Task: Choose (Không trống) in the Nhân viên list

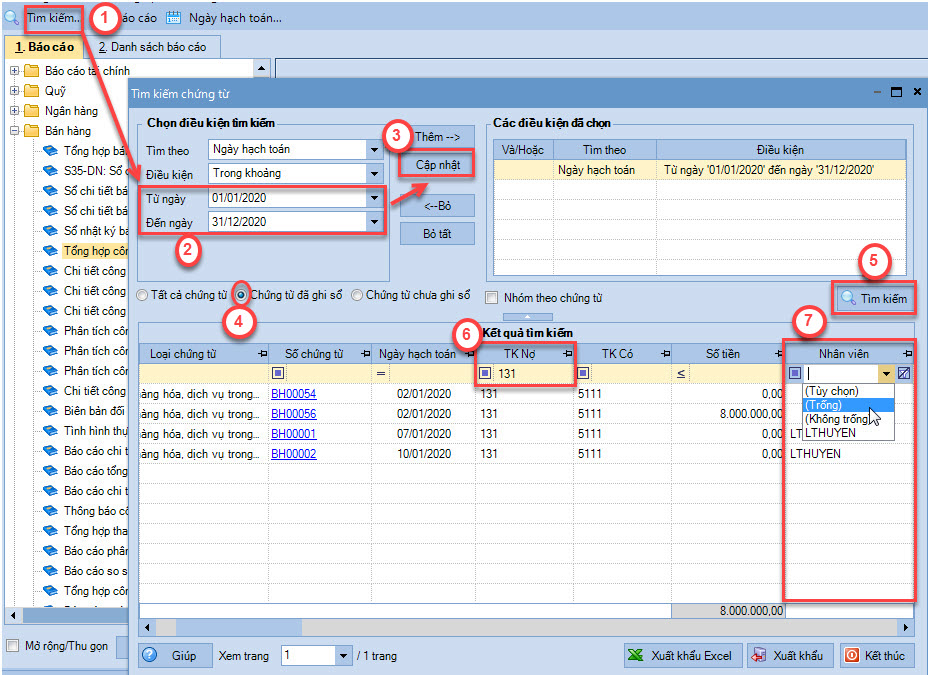Action: click(848, 419)
